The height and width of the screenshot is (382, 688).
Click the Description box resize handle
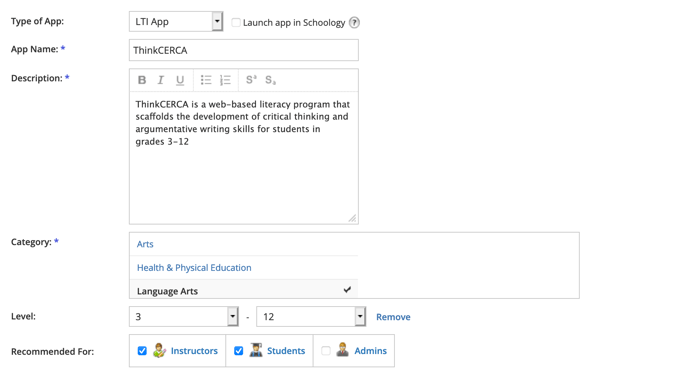[352, 218]
